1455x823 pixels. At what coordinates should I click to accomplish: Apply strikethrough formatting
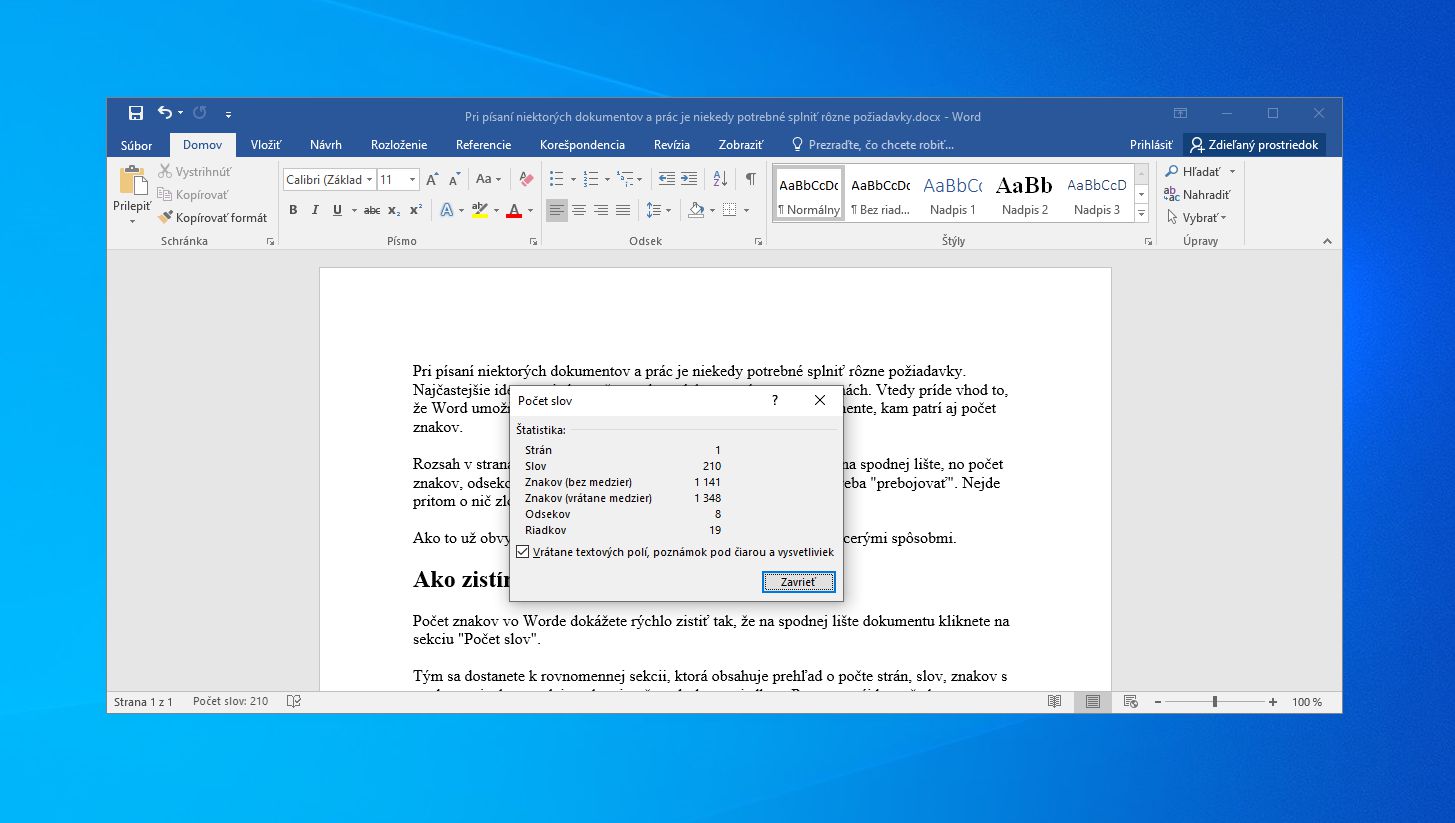tap(372, 210)
